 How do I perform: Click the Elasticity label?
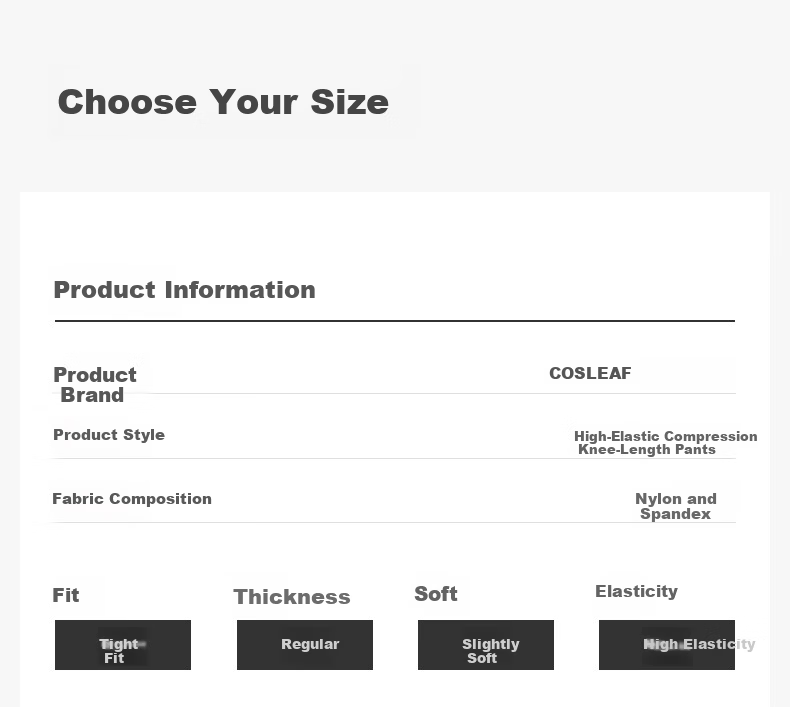tap(636, 591)
